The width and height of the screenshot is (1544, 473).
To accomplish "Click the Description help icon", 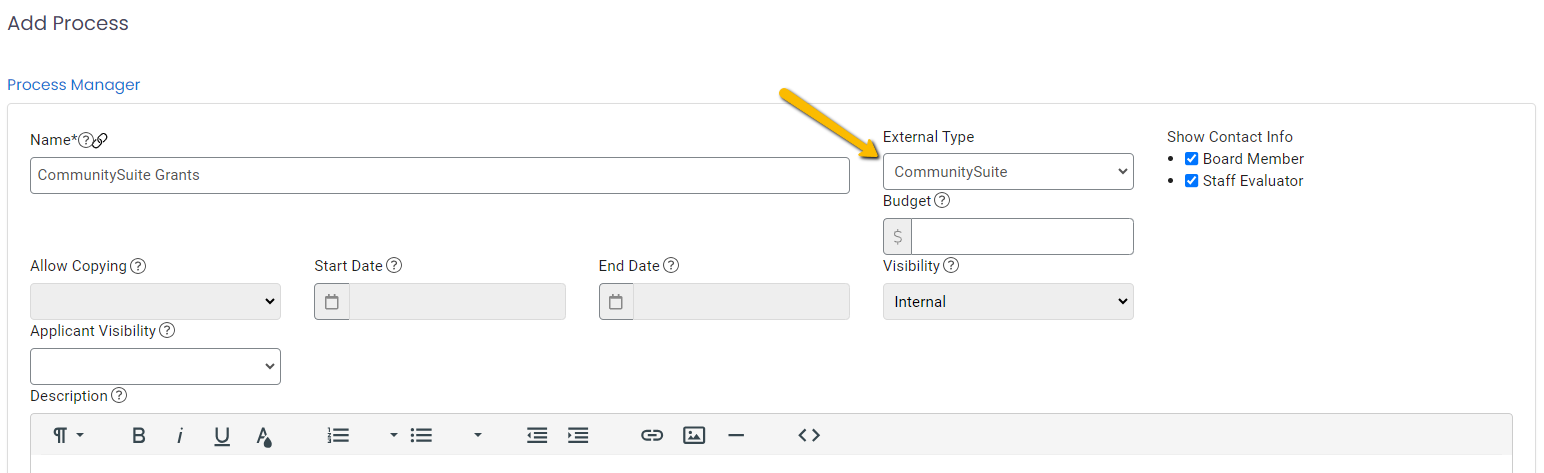I will (119, 395).
